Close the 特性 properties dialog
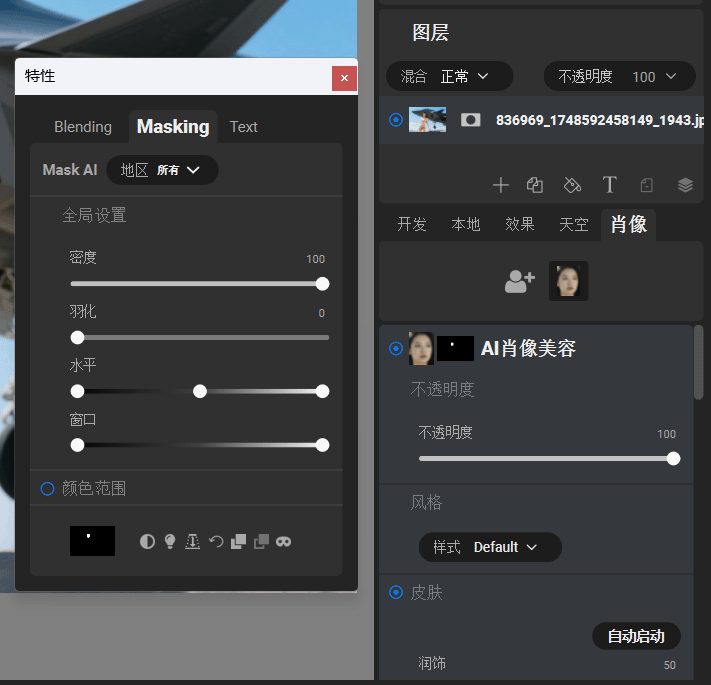 click(x=344, y=78)
